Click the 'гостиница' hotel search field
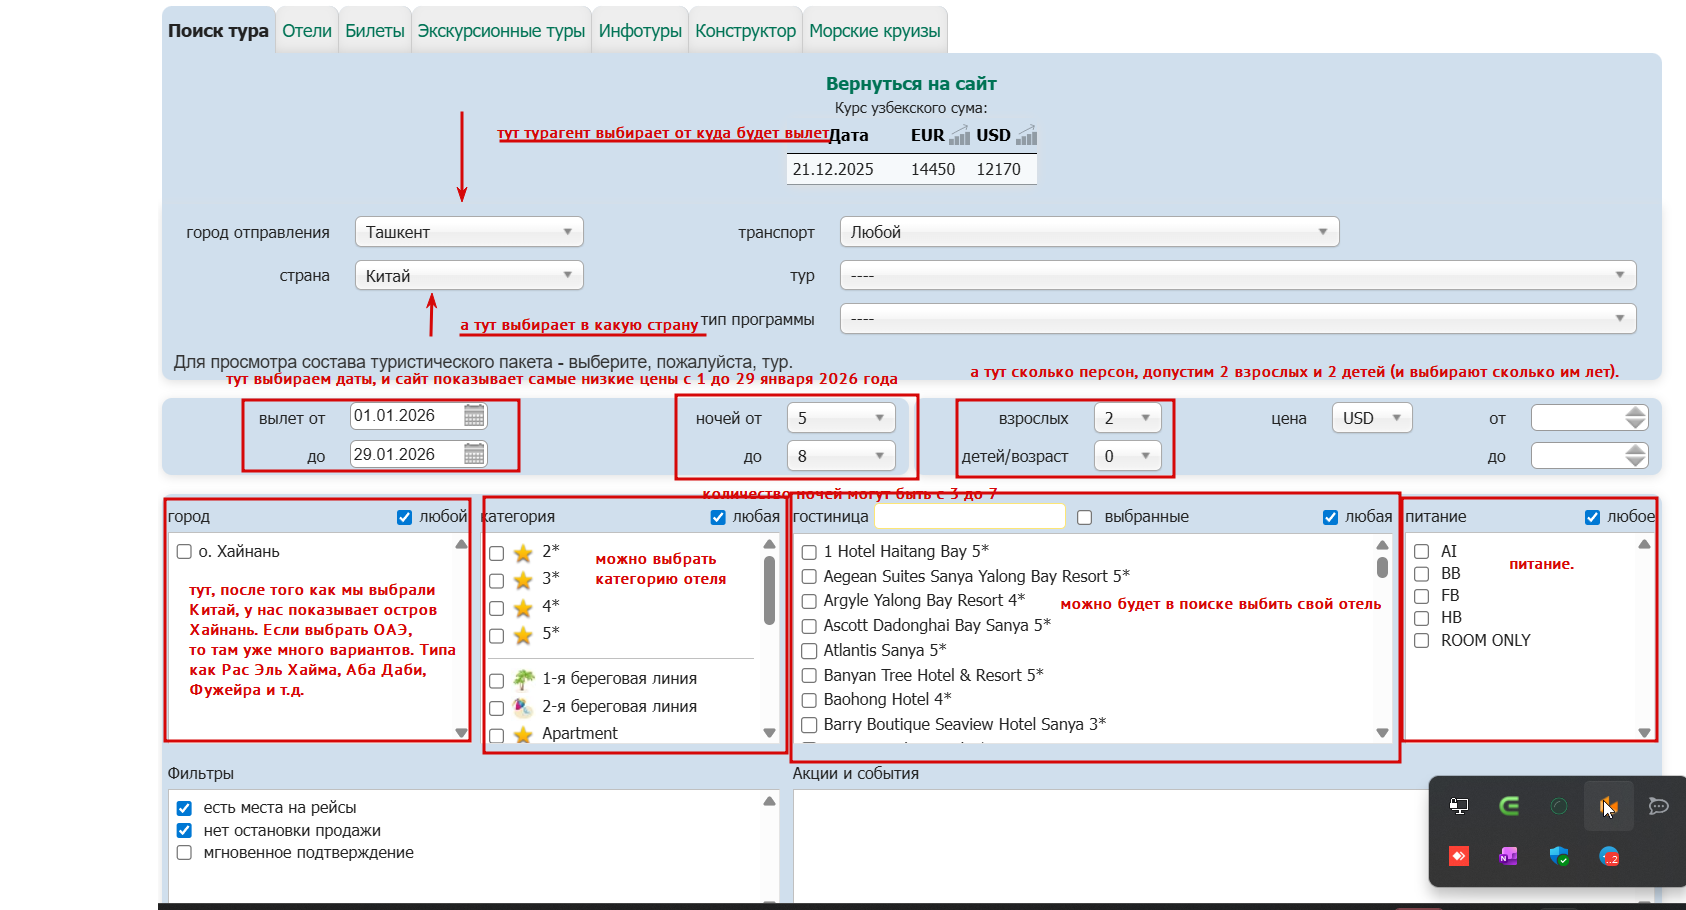1686x910 pixels. pos(969,516)
